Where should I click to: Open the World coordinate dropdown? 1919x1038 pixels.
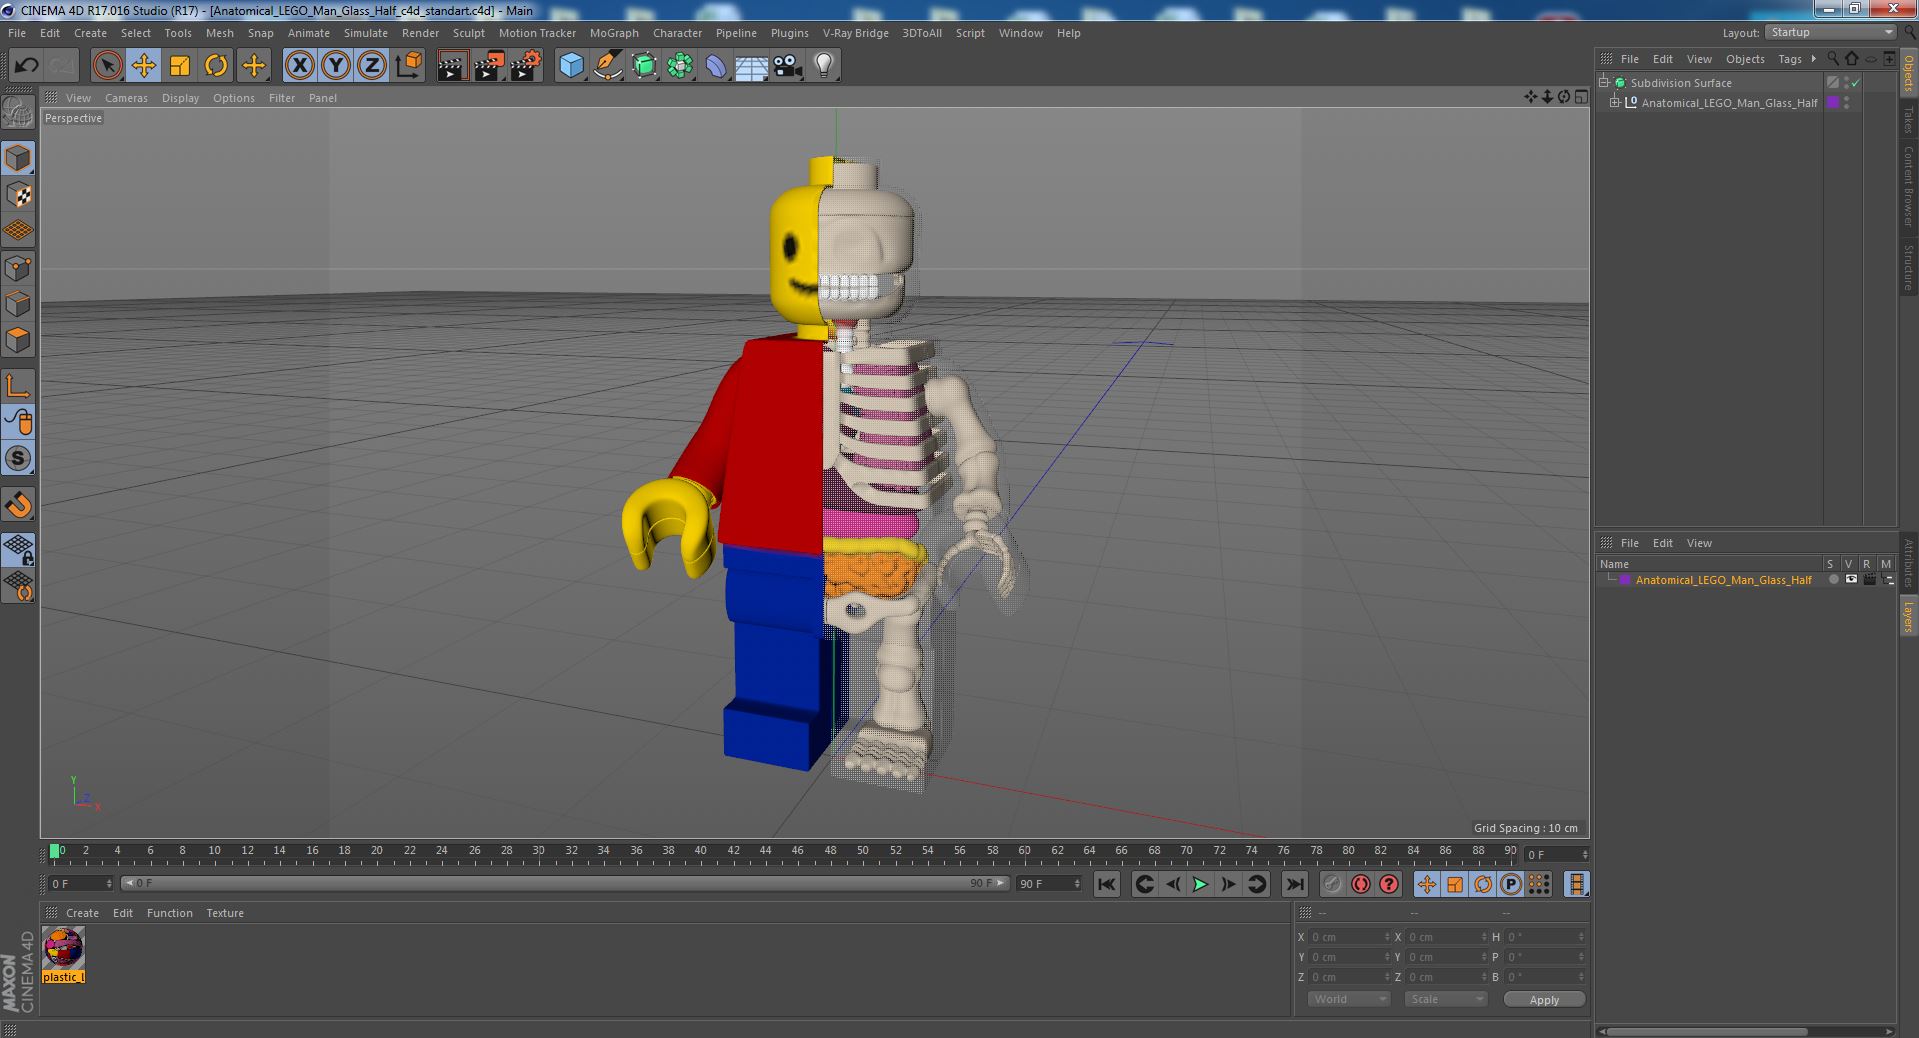pos(1348,999)
